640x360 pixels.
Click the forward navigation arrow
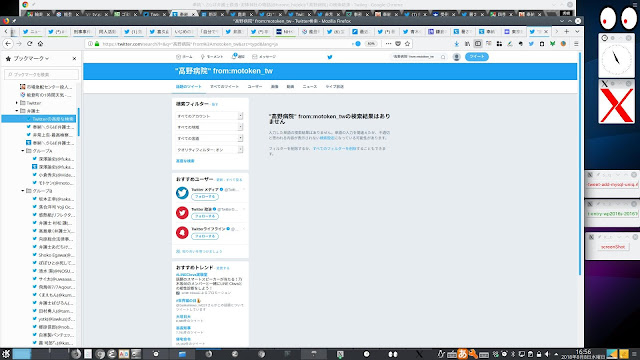(x=19, y=43)
